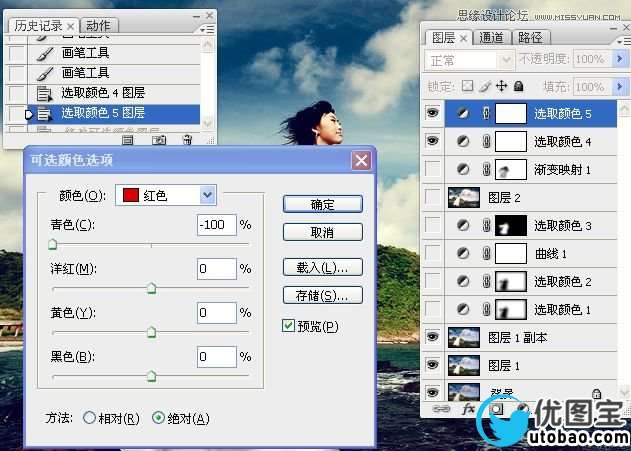Viewport: 631px width, 451px height.
Task: Open the History panel options menu icon
Action: click(x=208, y=29)
